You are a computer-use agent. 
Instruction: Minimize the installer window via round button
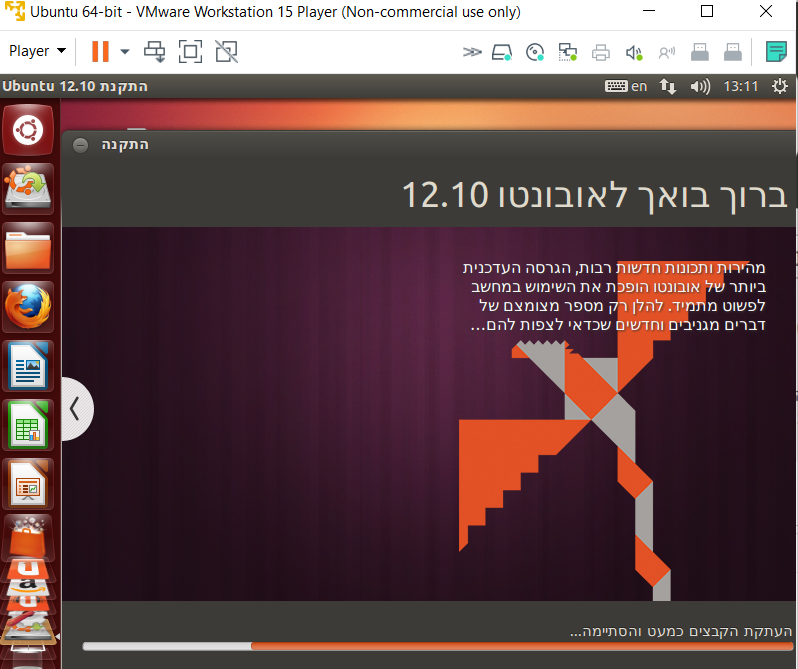tap(80, 146)
